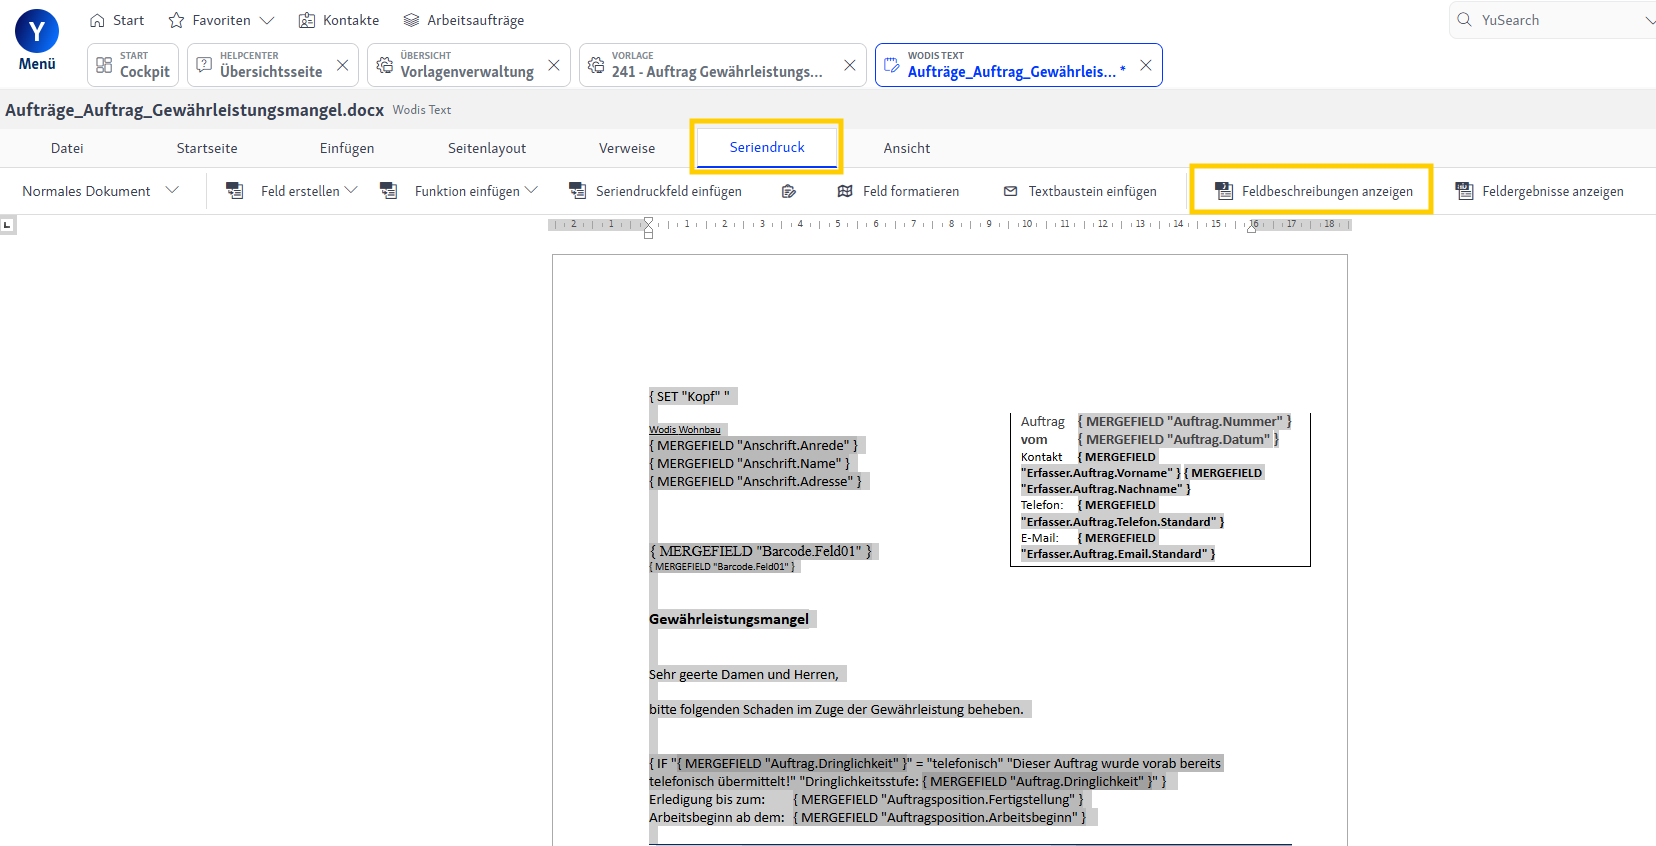Viewport: 1656px width, 846px height.
Task: Click the large MERGEFIELD "Barcode.Feld01" field
Action: 761,551
